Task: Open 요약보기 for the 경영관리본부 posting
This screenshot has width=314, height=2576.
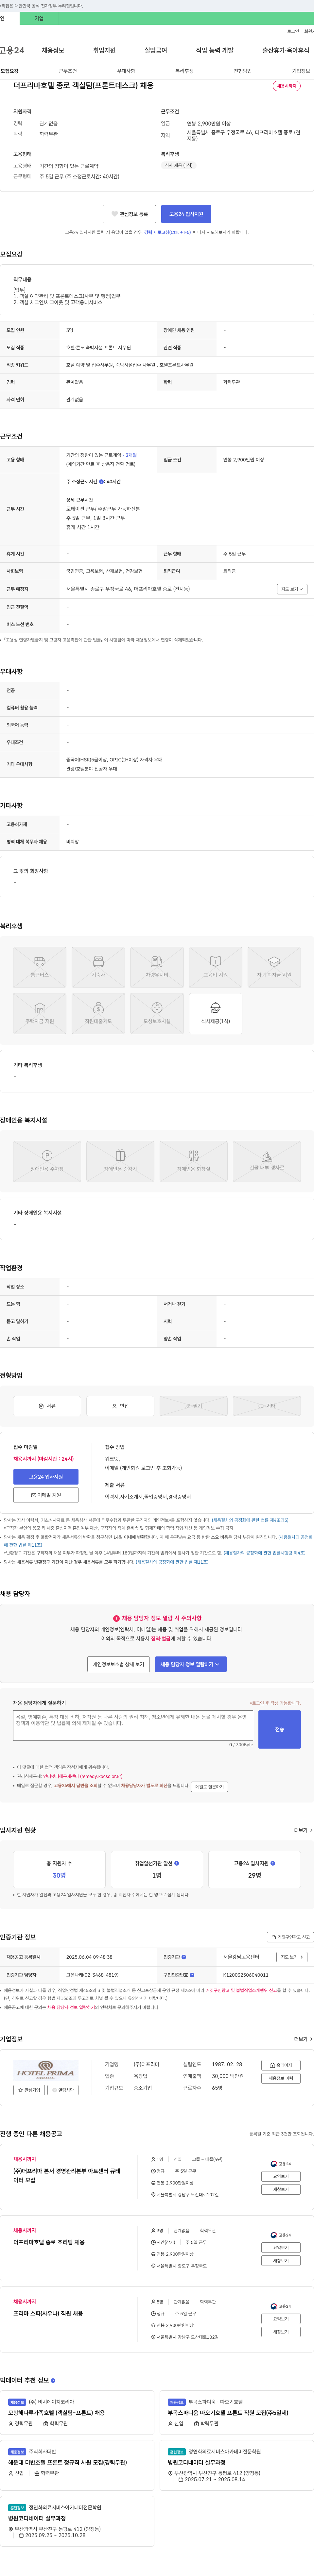Action: pyautogui.click(x=281, y=2176)
